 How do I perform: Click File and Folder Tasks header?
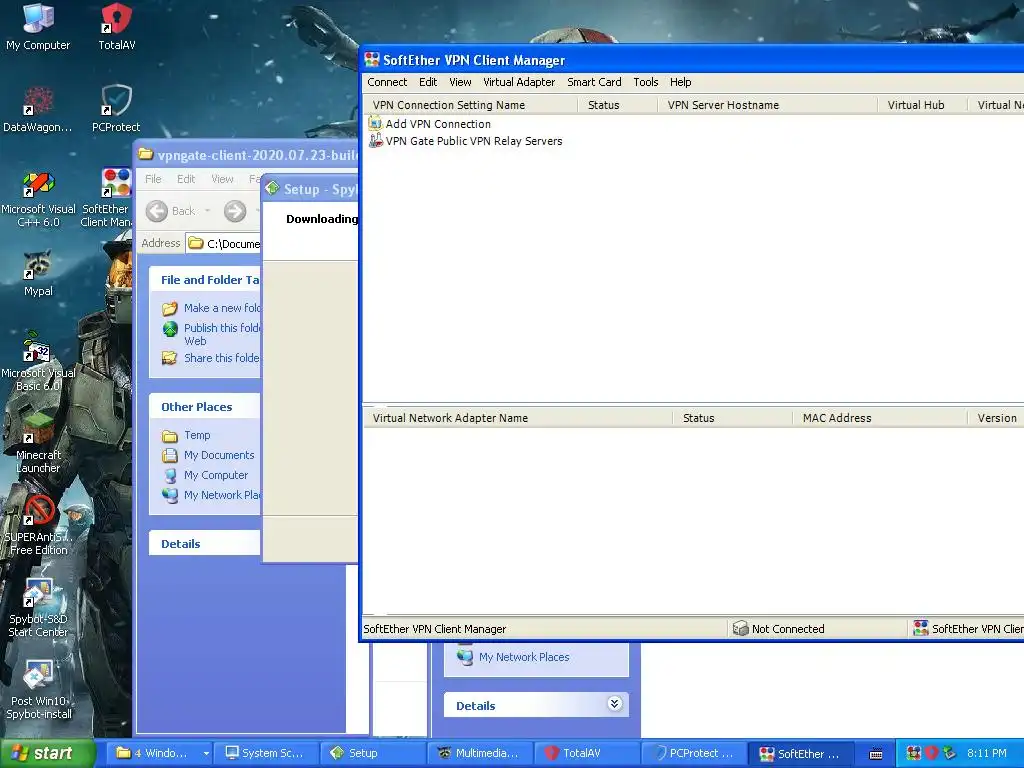tap(204, 280)
